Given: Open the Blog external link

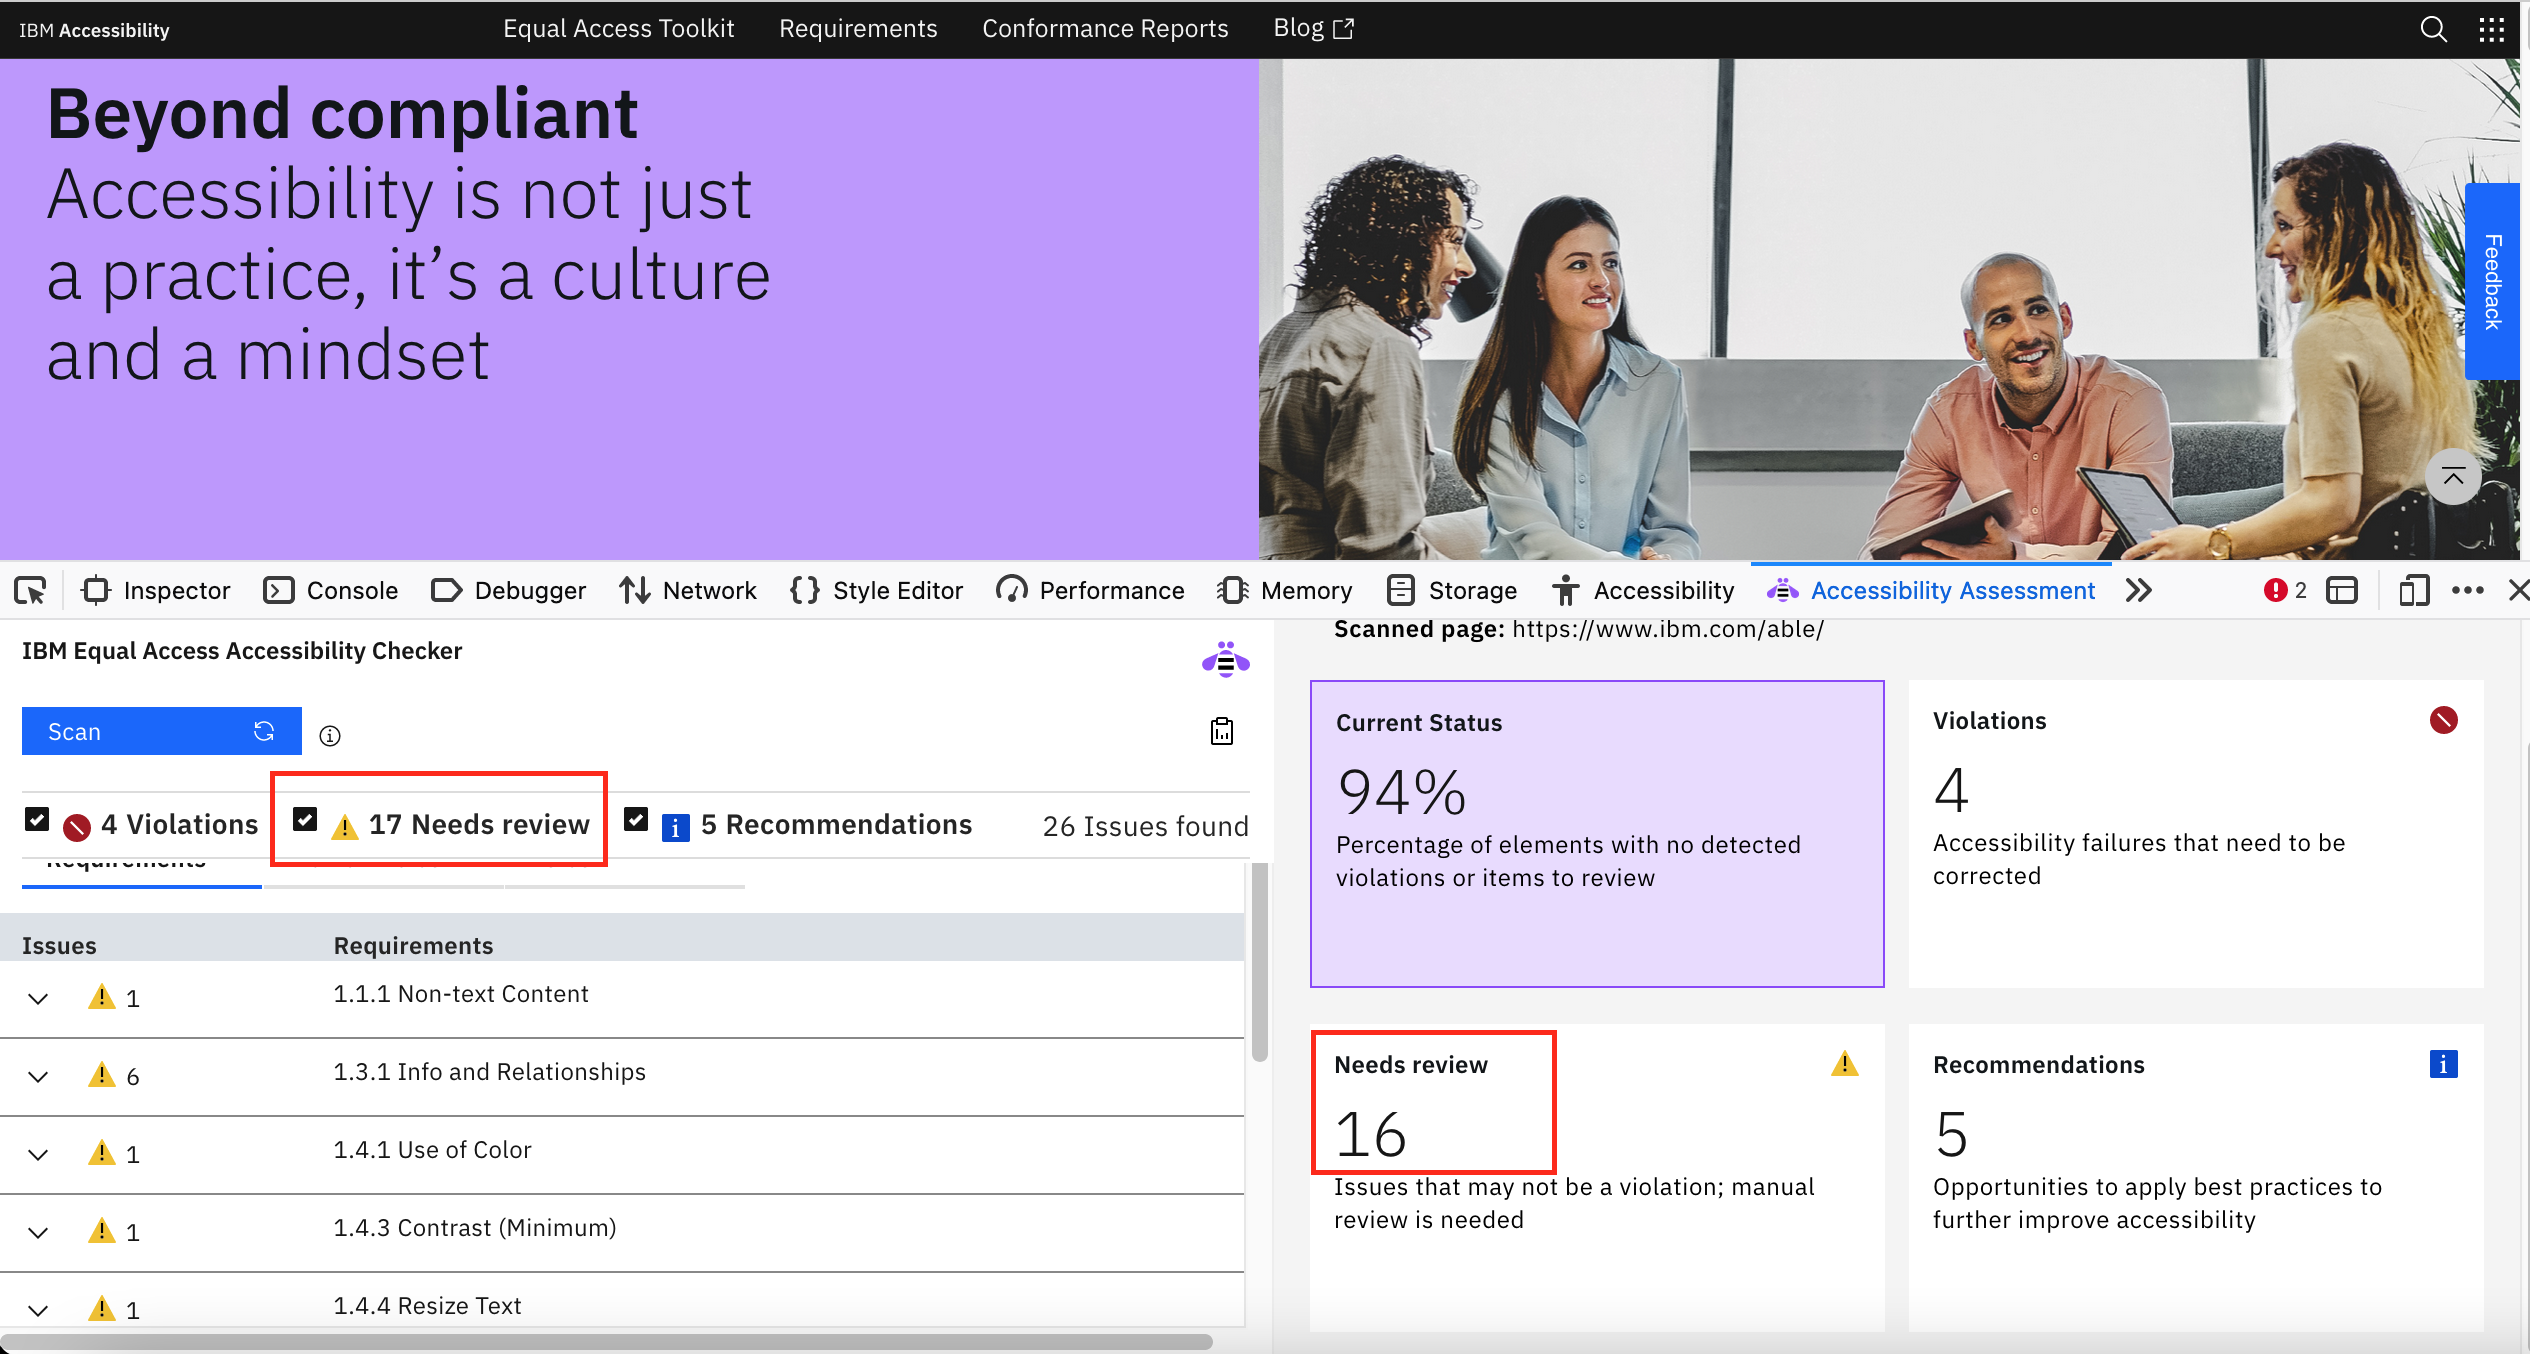Looking at the screenshot, I should click(1312, 29).
